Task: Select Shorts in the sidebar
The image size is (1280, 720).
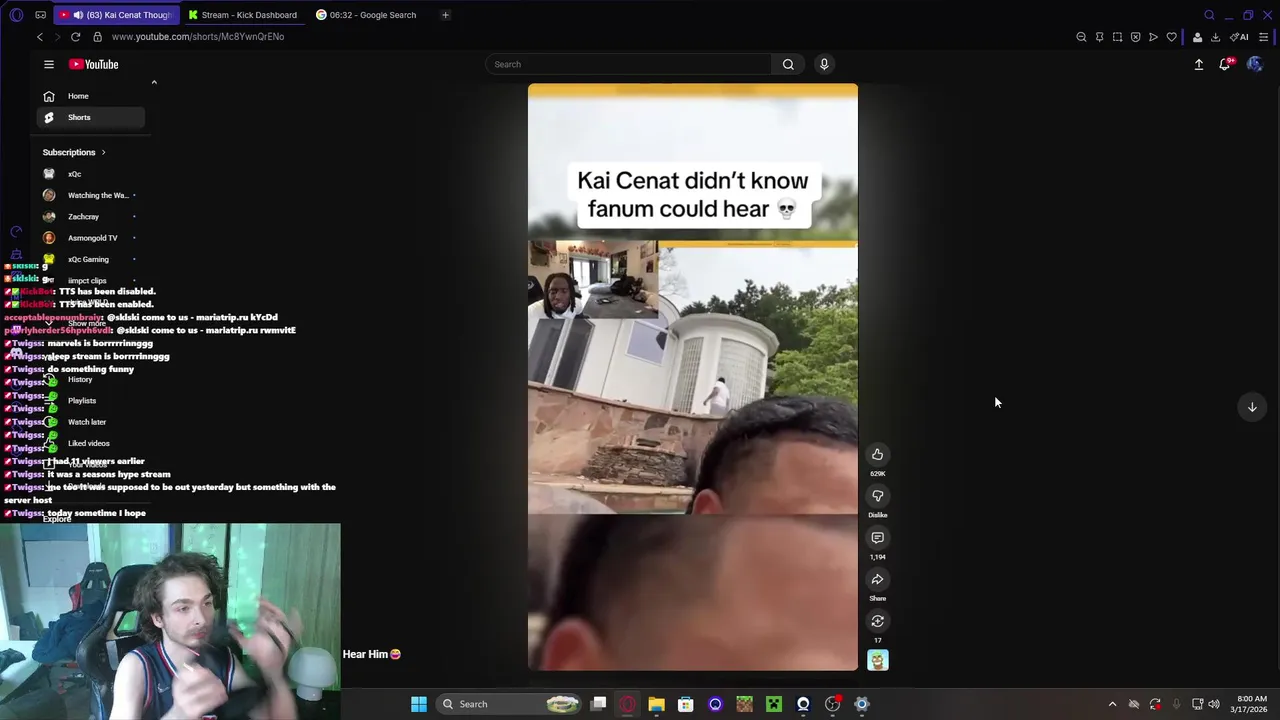Action: pos(91,117)
